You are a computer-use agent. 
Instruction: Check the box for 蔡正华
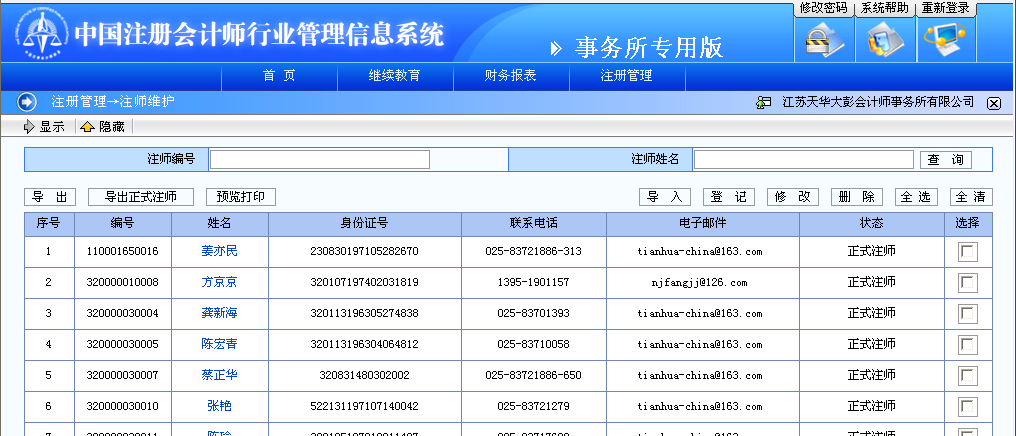pos(967,376)
